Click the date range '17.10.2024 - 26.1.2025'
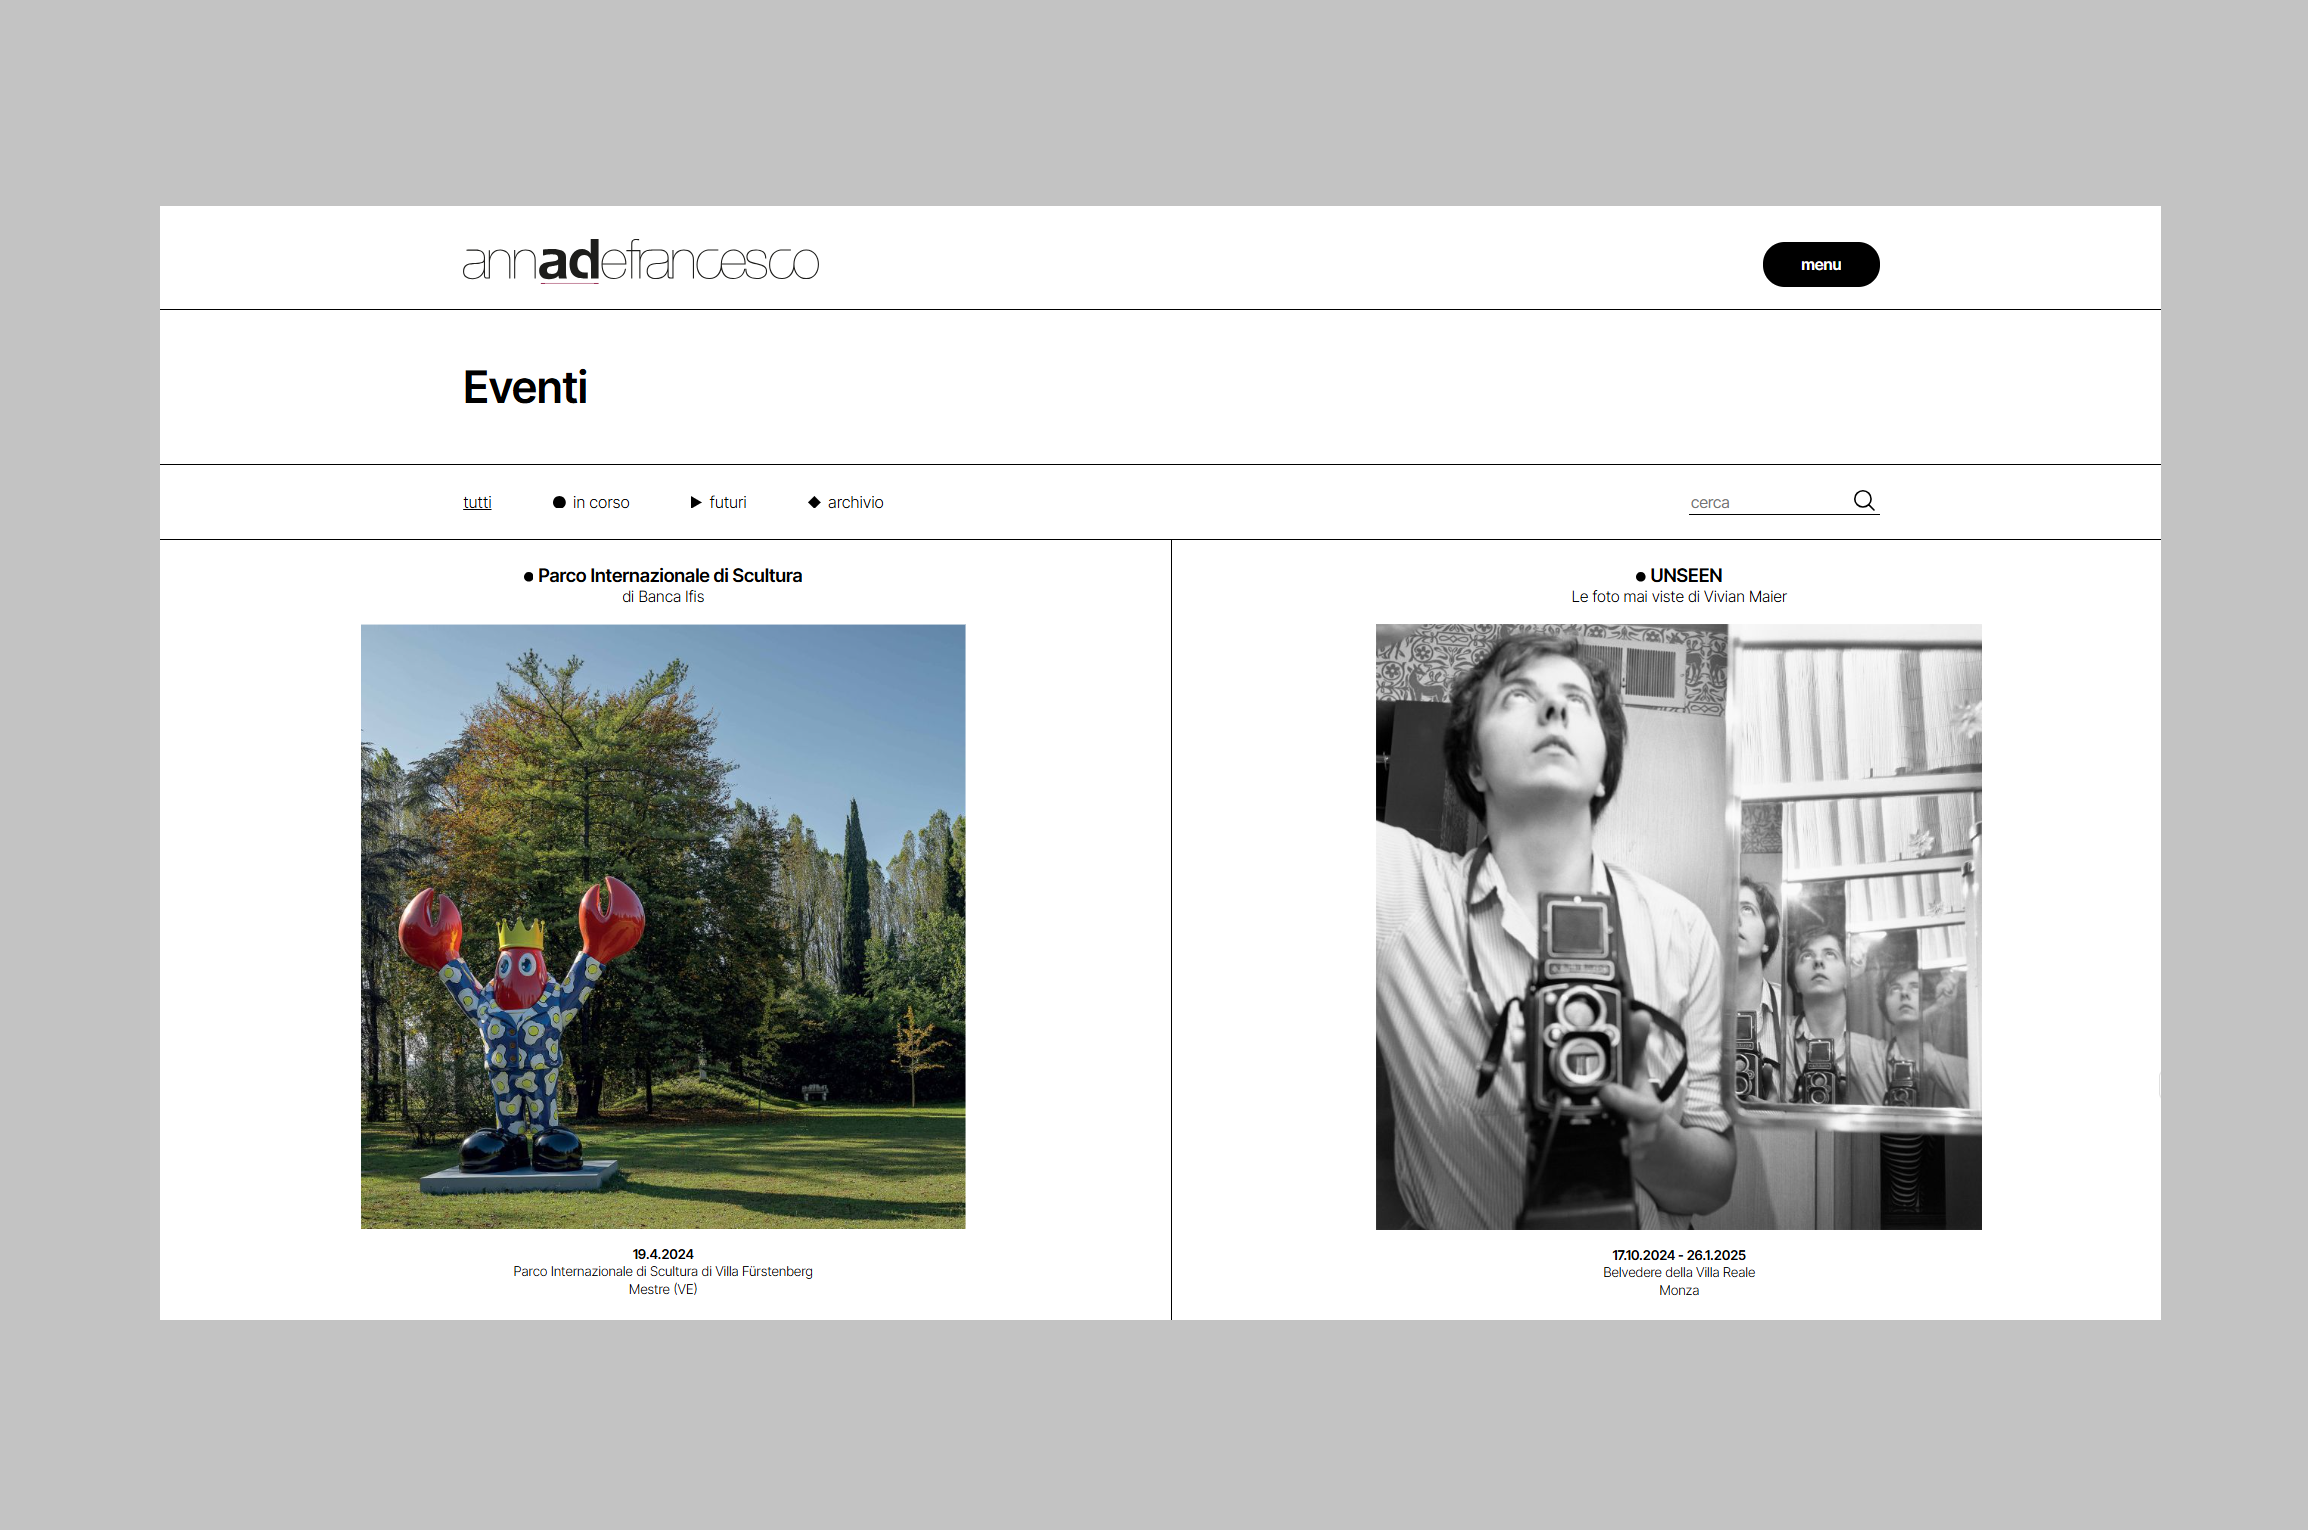The image size is (2308, 1530). [1679, 1255]
